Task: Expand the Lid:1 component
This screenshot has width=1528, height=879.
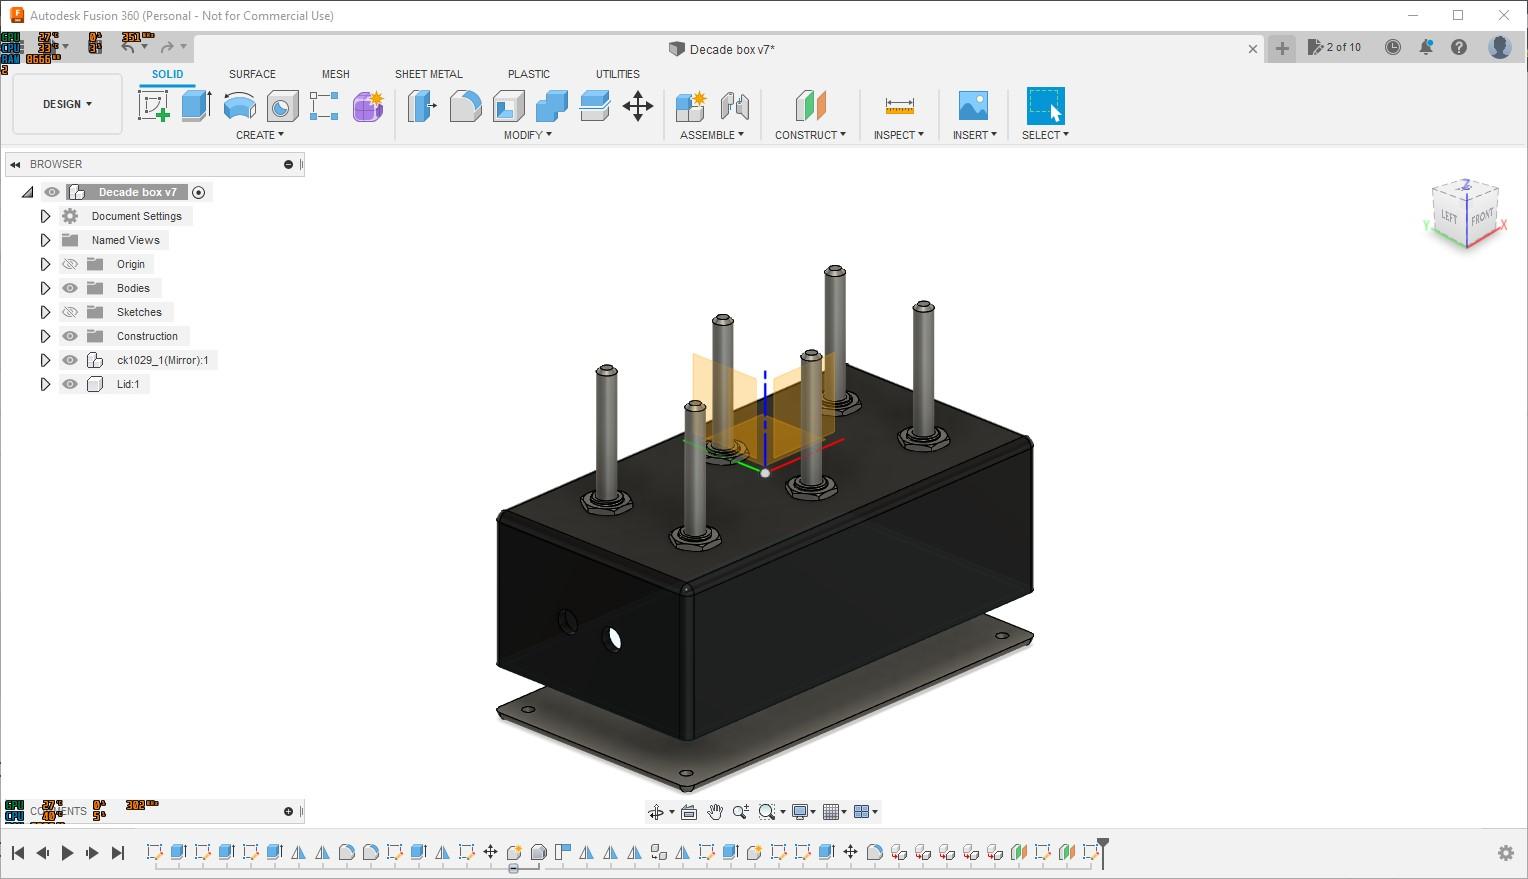Action: pyautogui.click(x=45, y=384)
